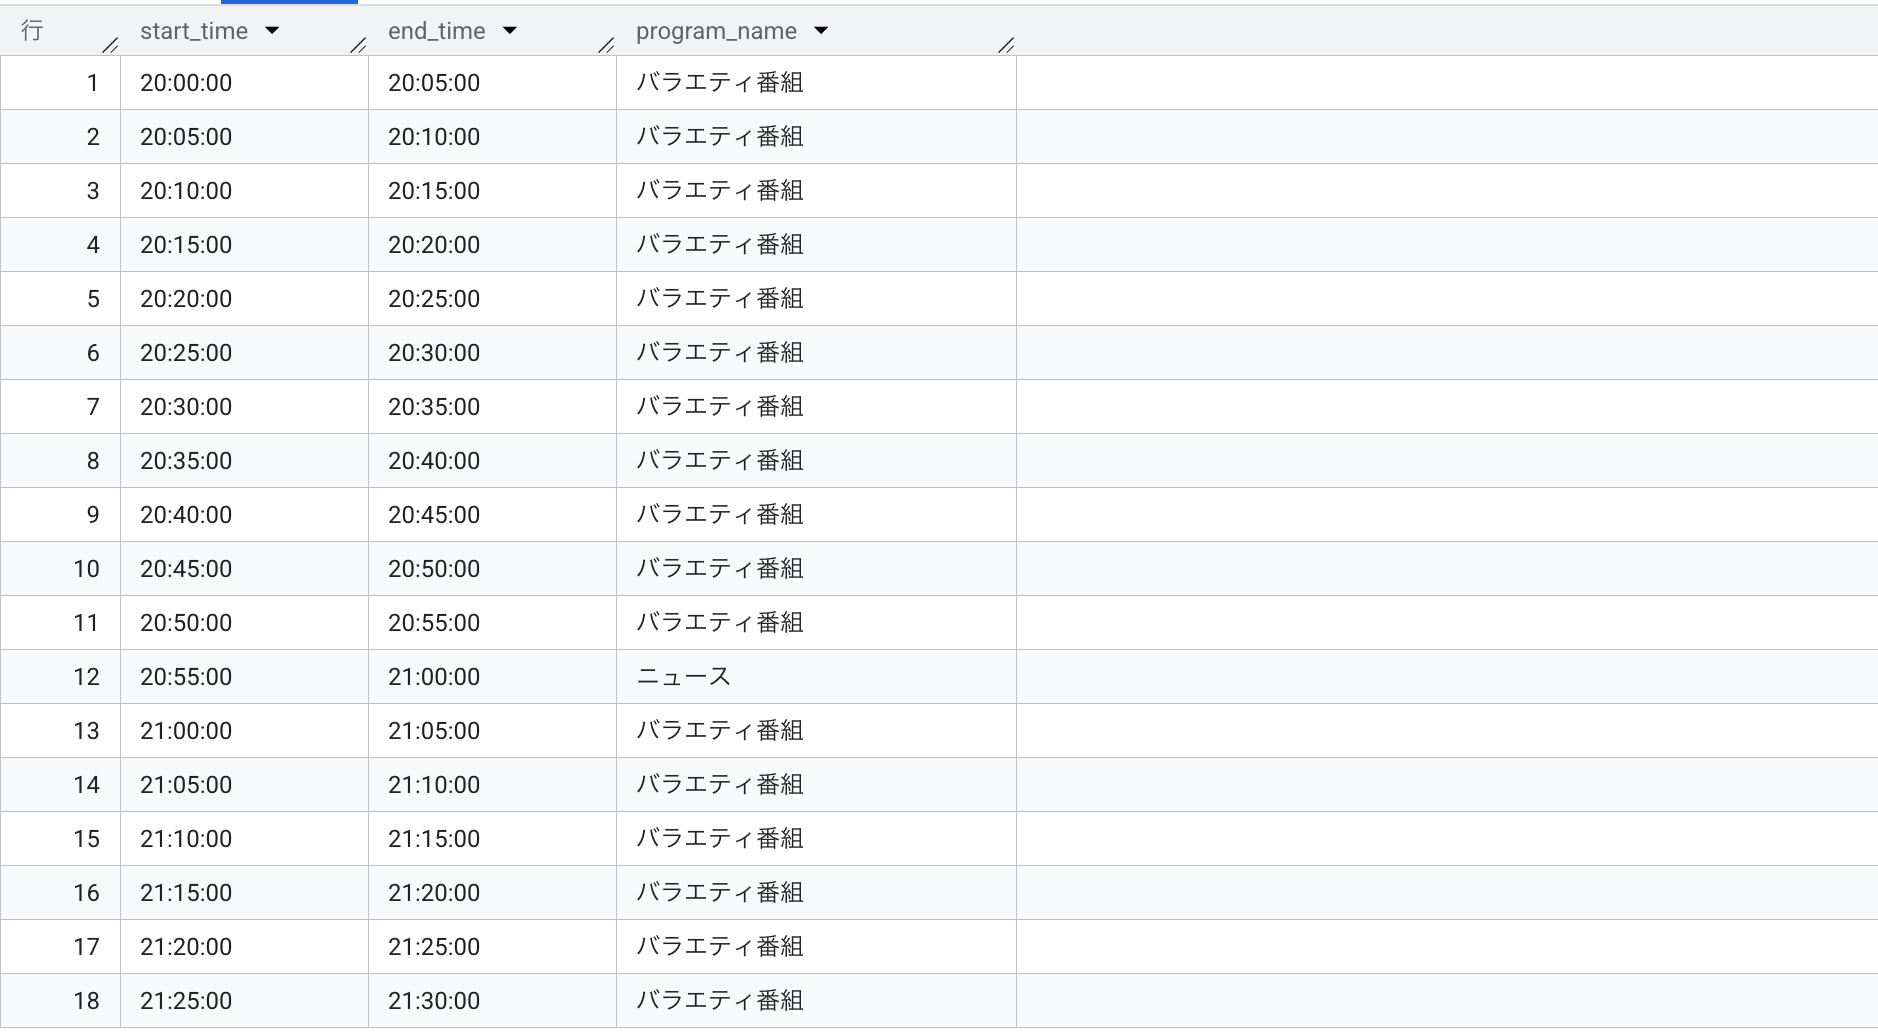Click the end_time column resize handle
Image resolution: width=1878 pixels, height=1034 pixels.
click(x=606, y=45)
